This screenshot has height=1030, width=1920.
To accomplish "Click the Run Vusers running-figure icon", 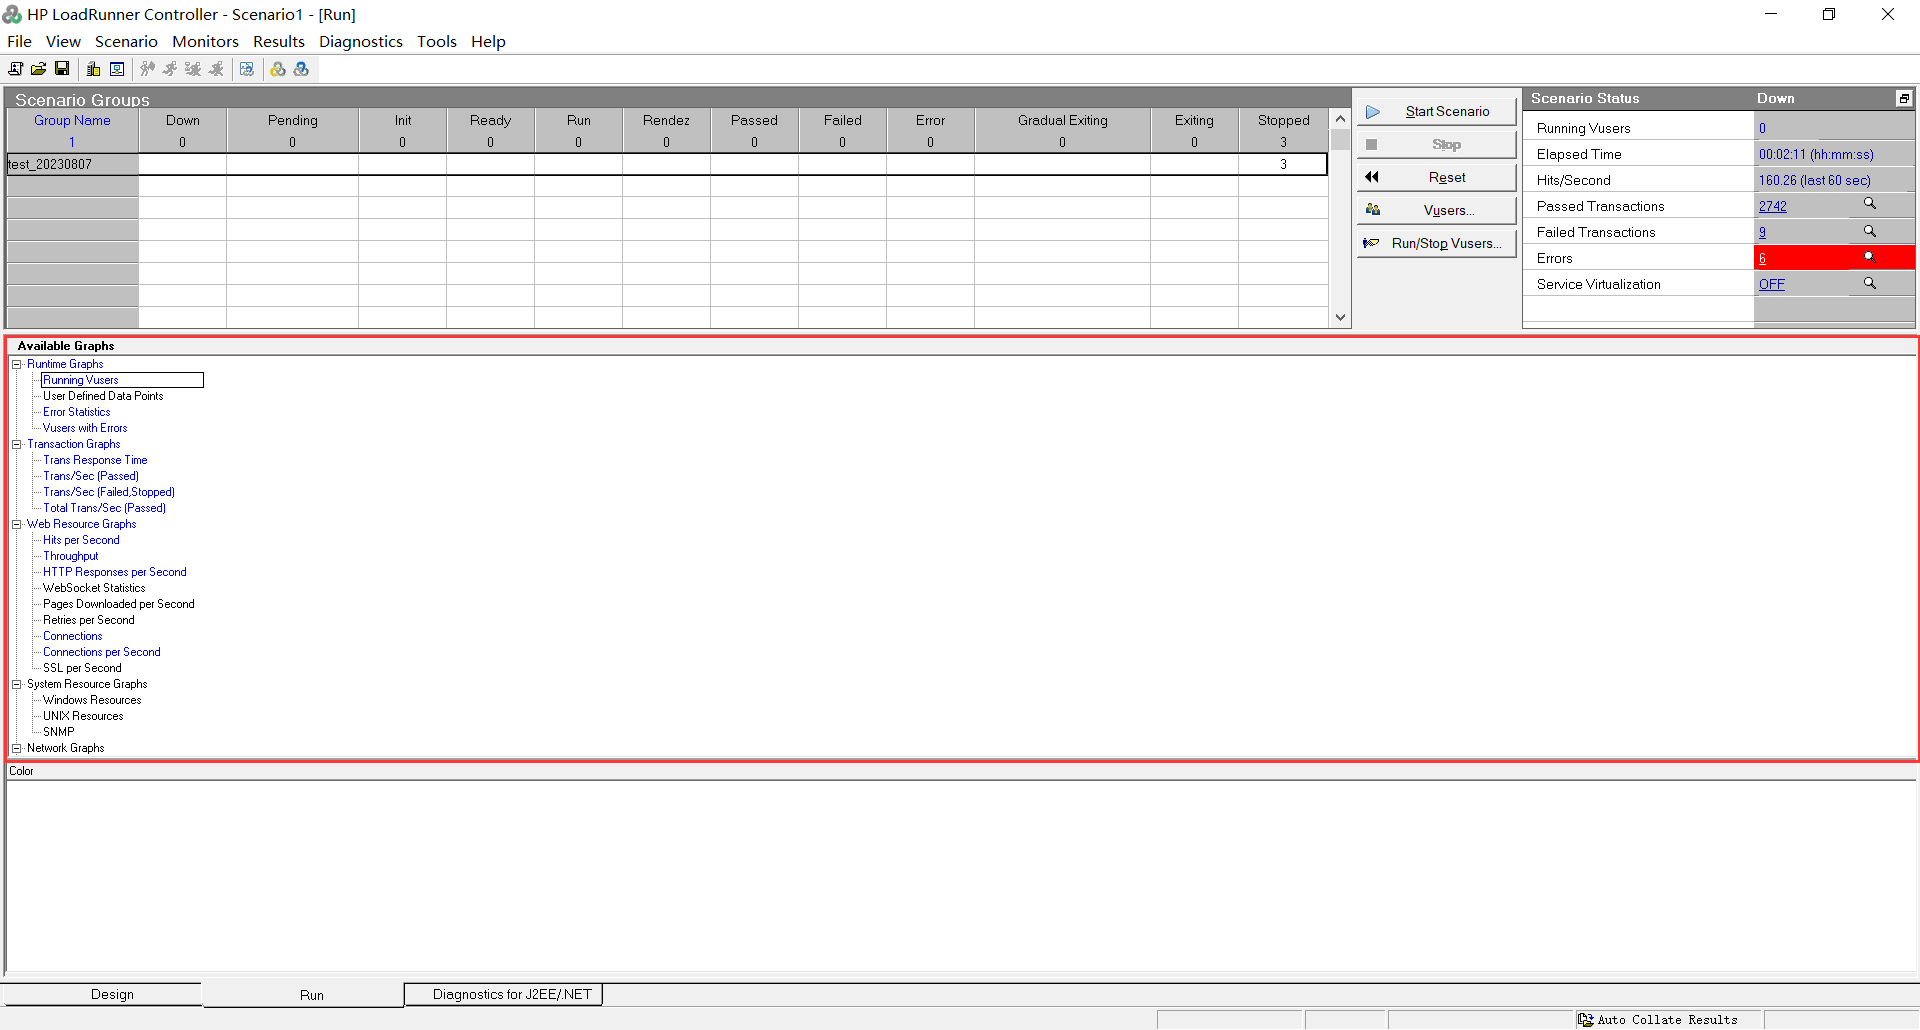I will [x=170, y=69].
